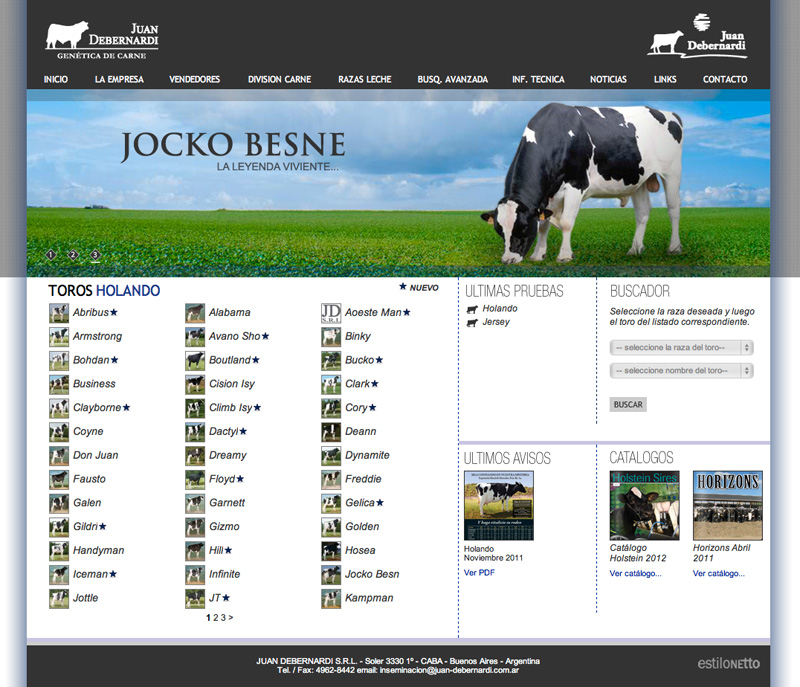Open the Holstein Sires catalog cover
Image resolution: width=800 pixels, height=687 pixels.
644,505
